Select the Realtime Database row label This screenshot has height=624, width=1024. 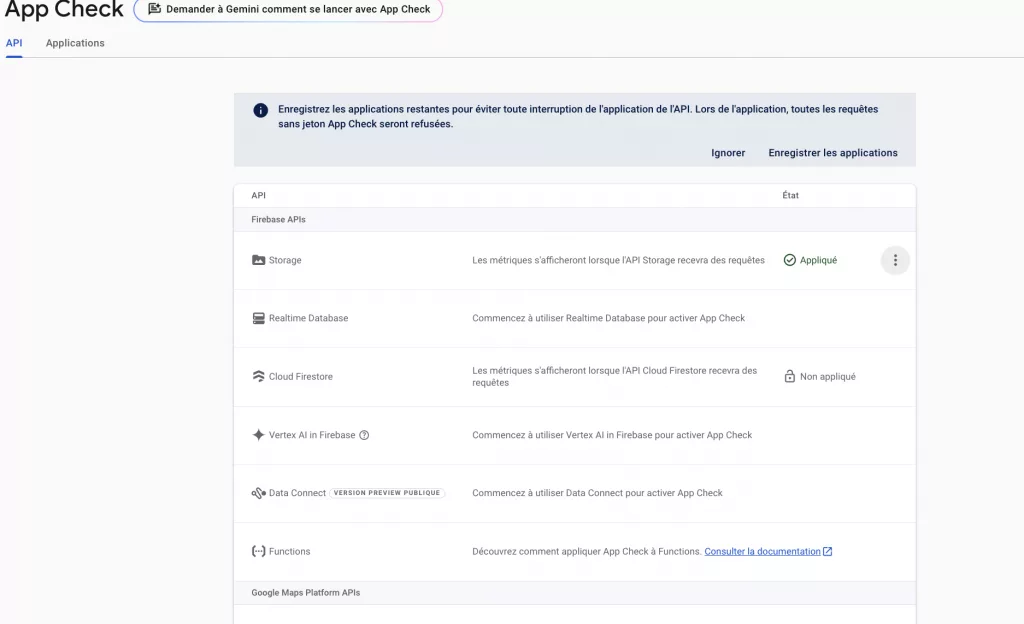click(308, 318)
